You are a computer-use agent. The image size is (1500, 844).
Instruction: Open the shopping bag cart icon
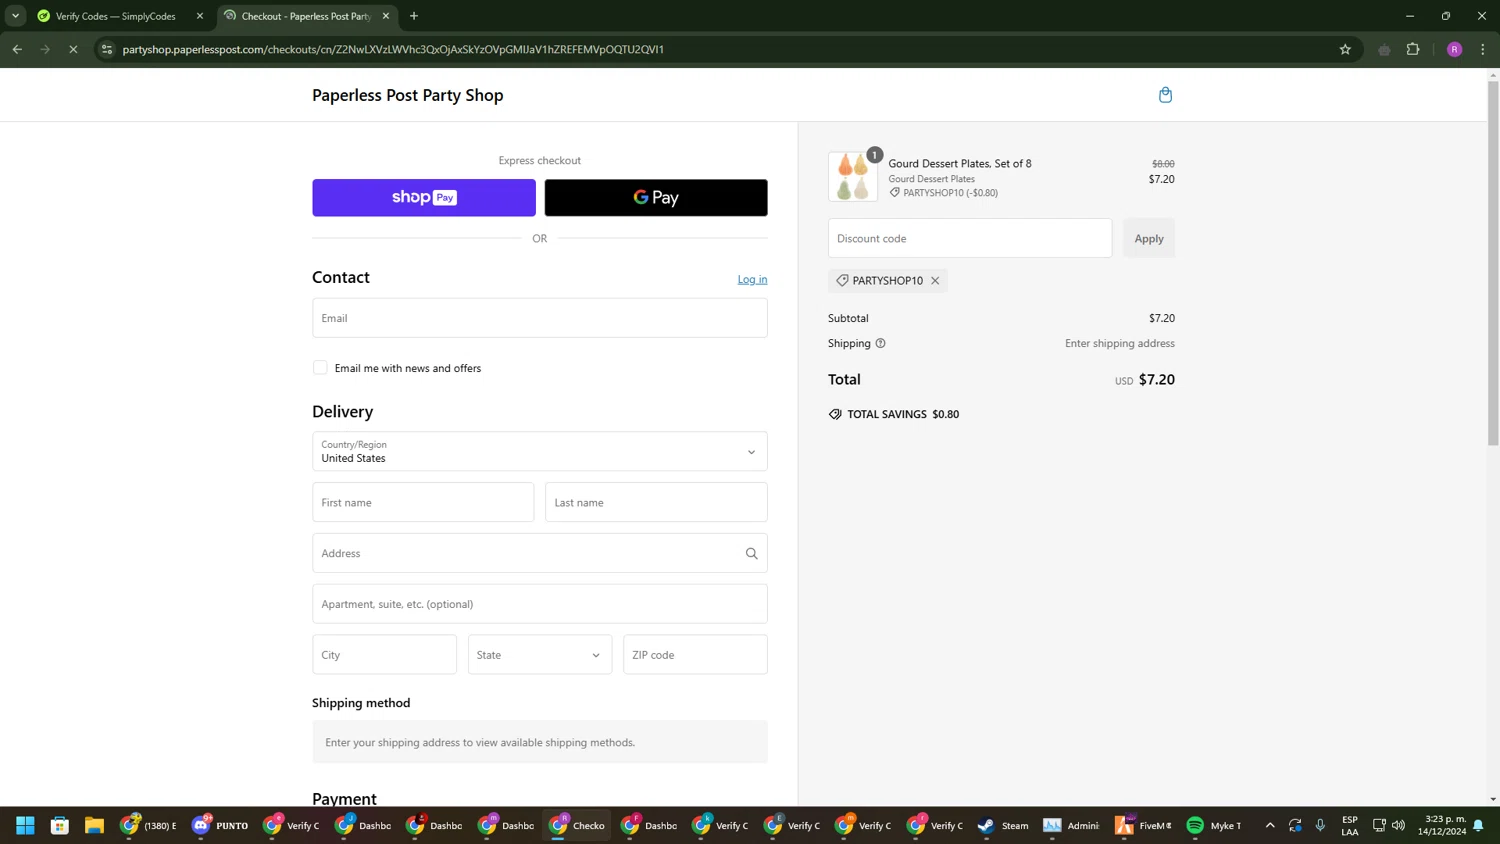(x=1165, y=95)
